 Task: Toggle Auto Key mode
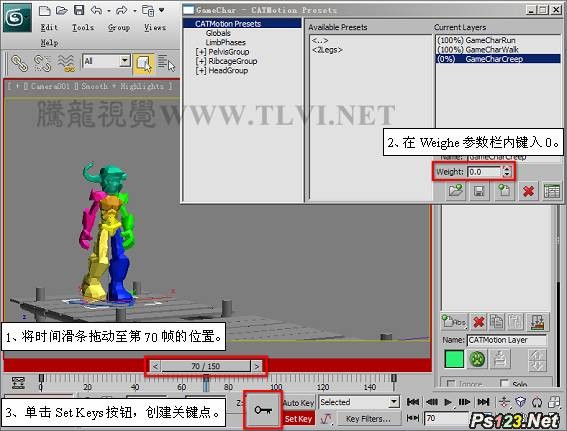tap(298, 403)
